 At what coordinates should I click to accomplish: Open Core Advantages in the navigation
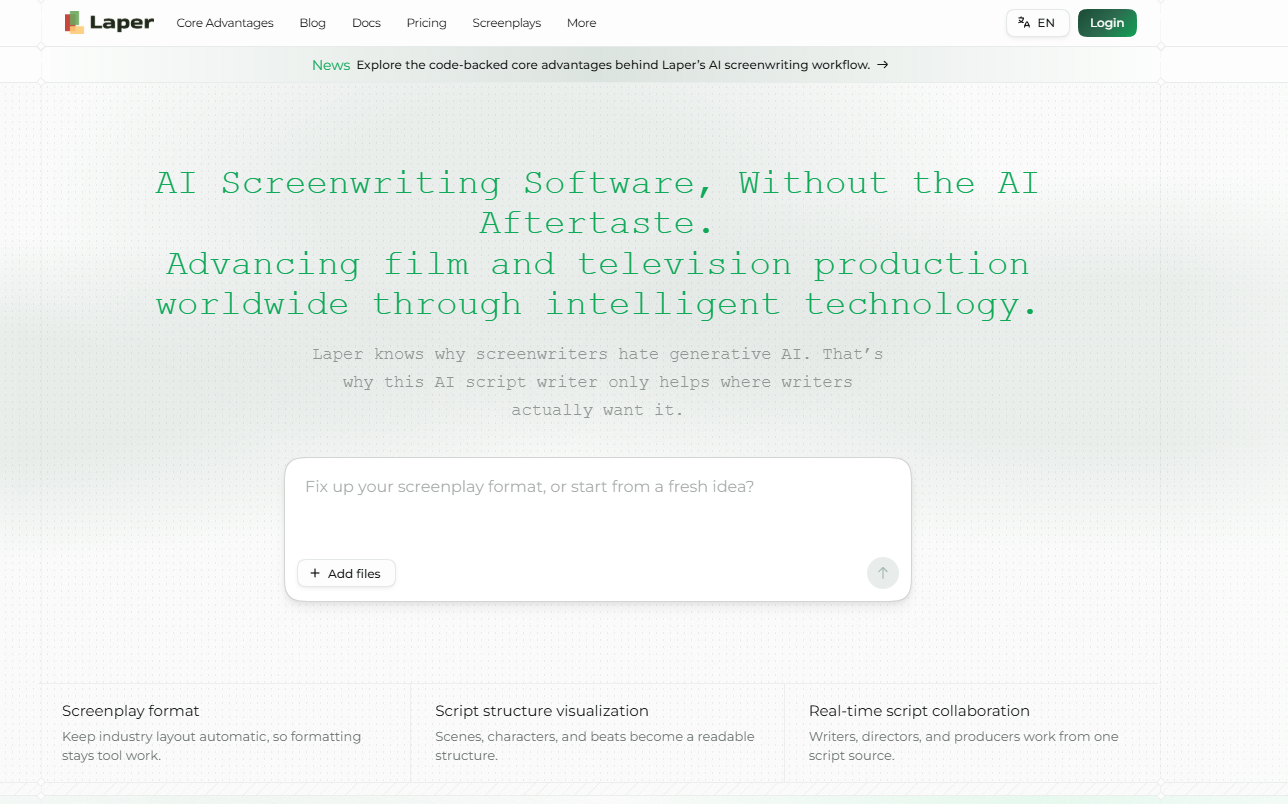[225, 23]
